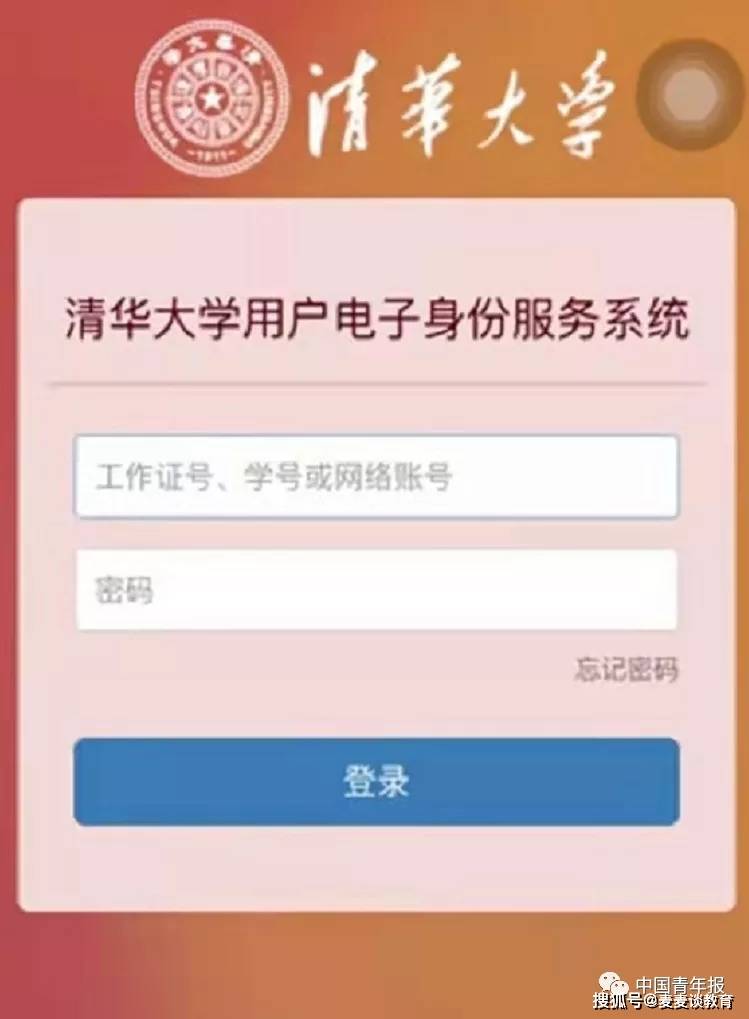Click the placeholder text inside the account field
749x1019 pixels.
tap(273, 477)
